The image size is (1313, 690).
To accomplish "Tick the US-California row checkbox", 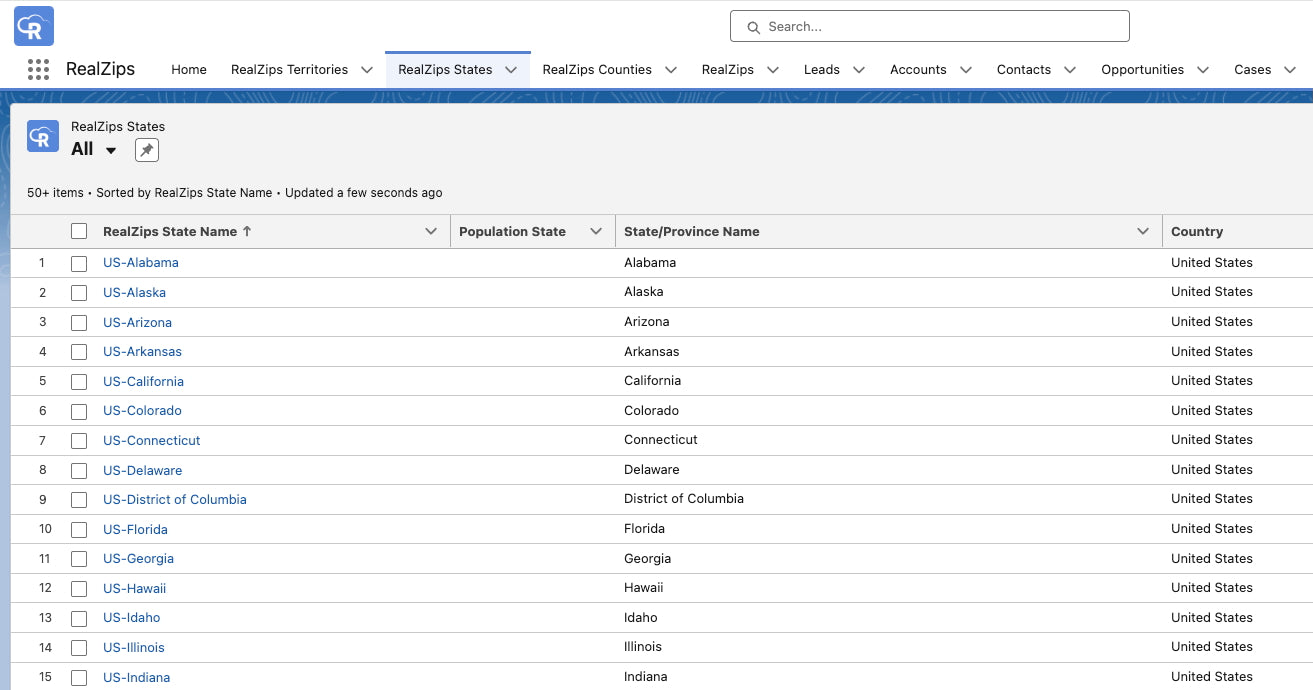I will tap(79, 382).
